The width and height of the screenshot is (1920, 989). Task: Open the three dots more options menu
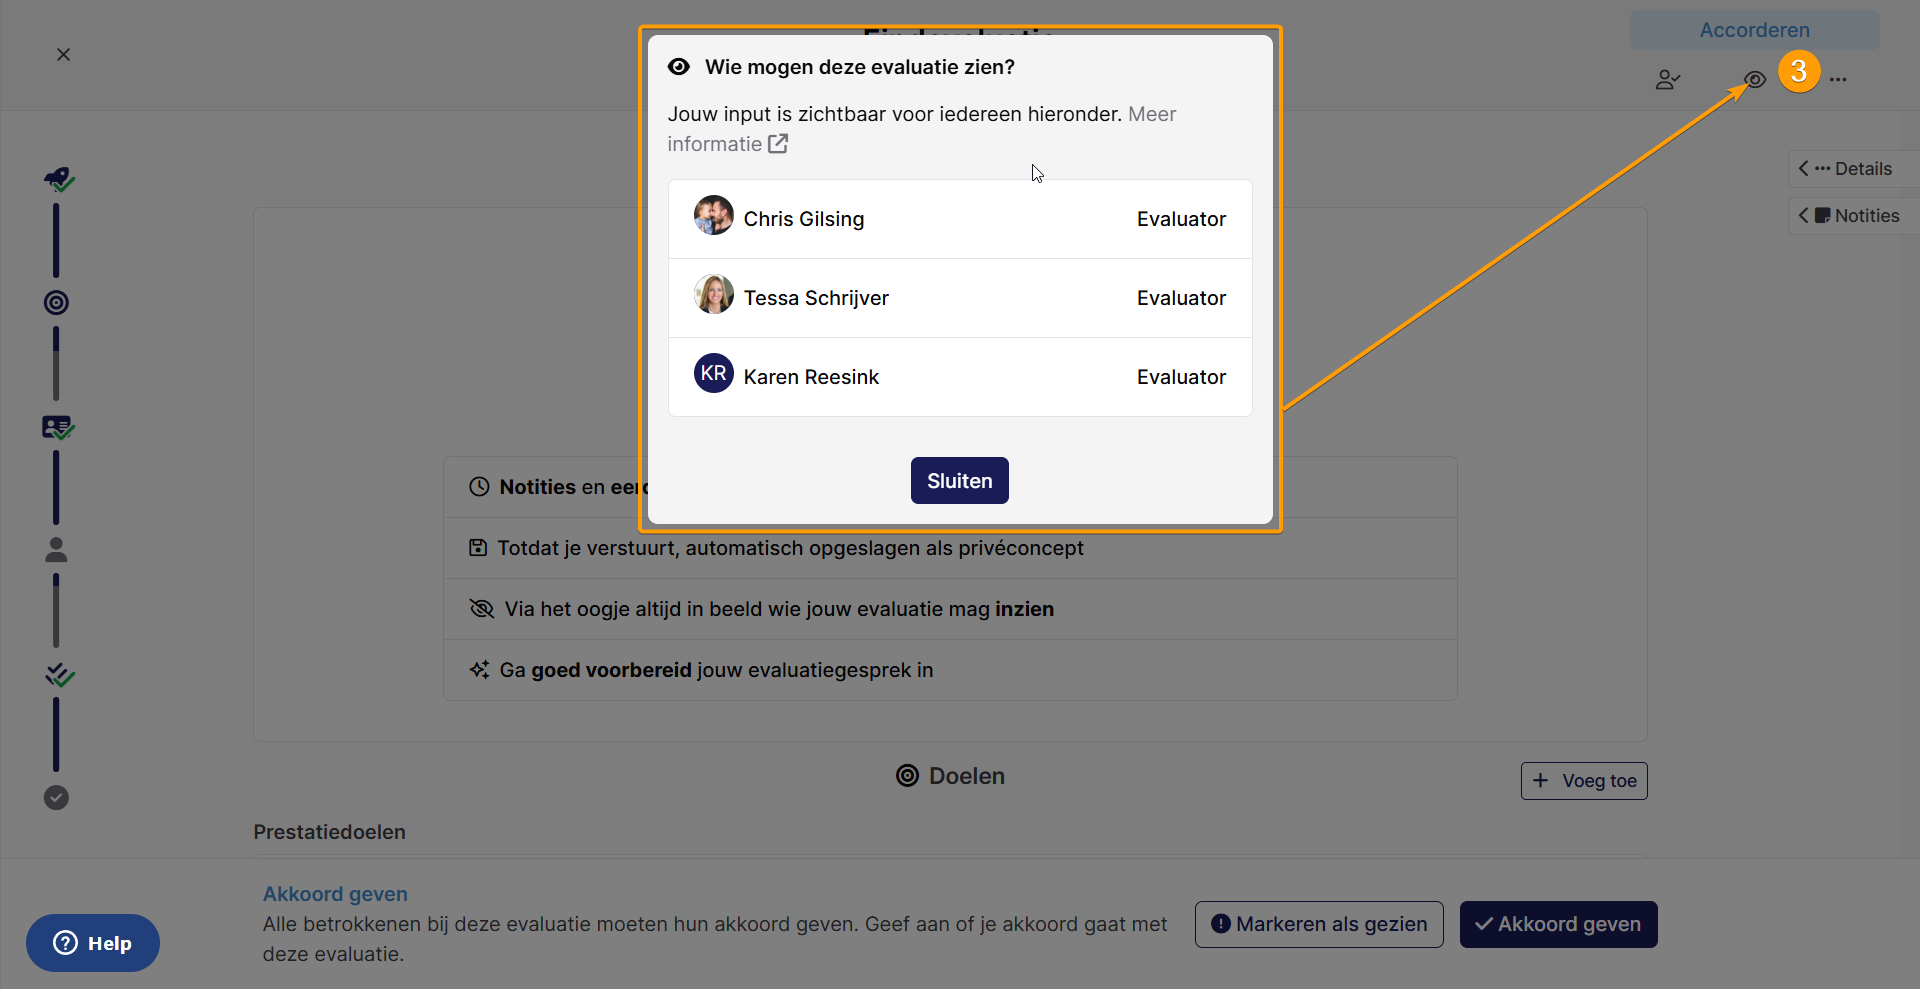pos(1838,79)
